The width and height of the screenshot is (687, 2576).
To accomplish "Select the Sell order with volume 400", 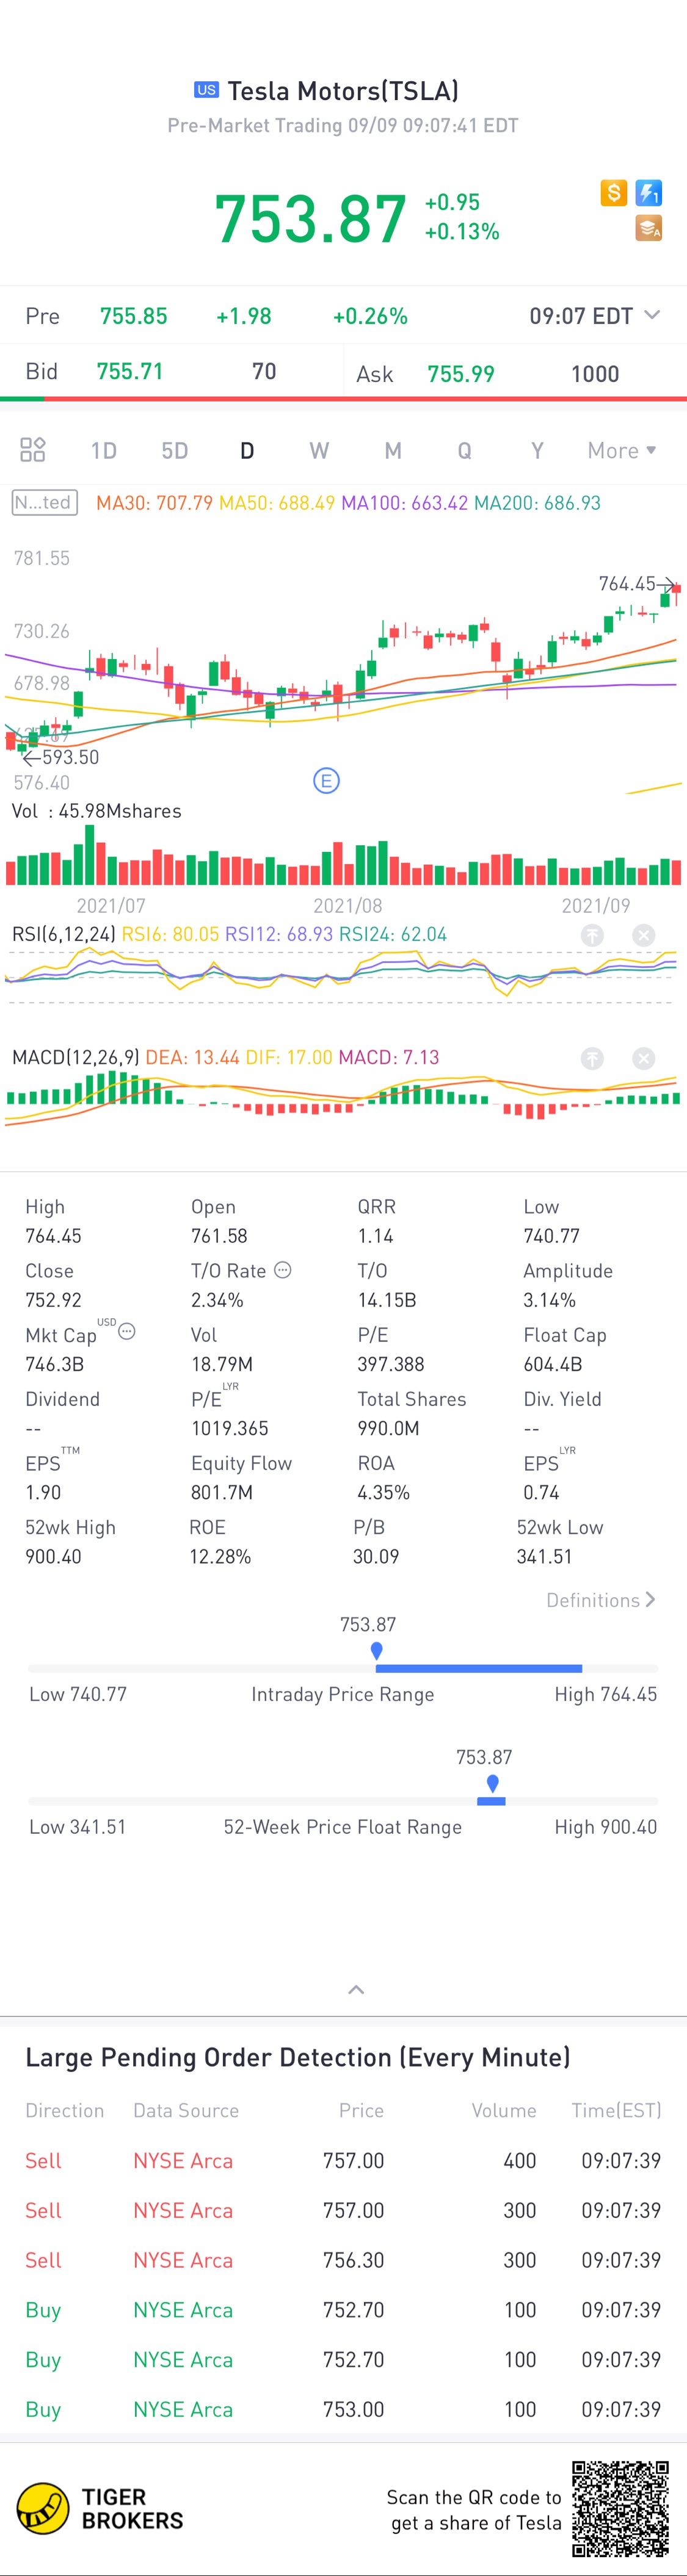I will coord(343,2160).
